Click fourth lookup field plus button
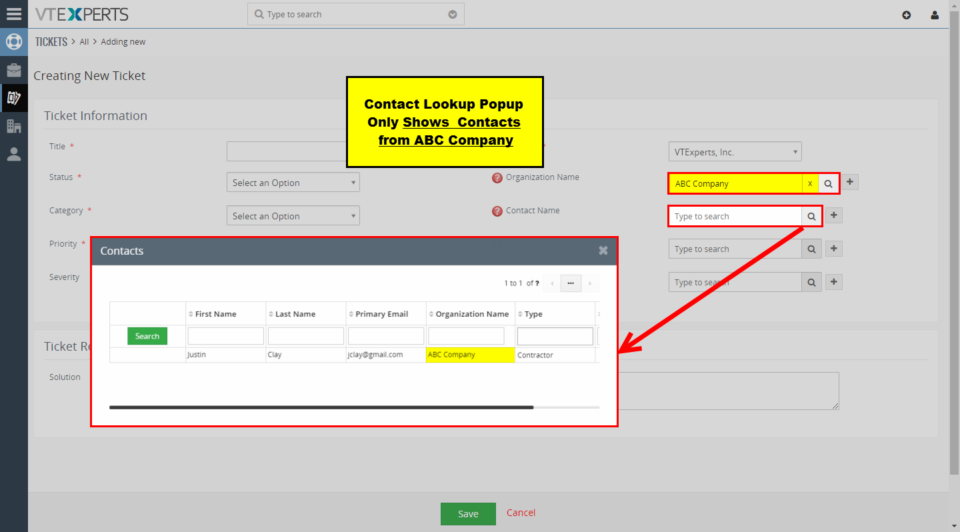Screen dimensions: 960x532 834,282
